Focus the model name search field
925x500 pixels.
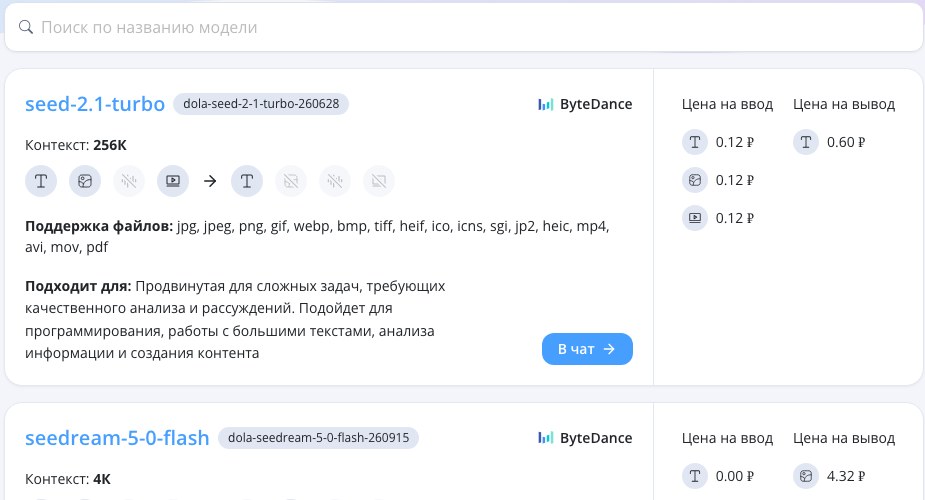pyautogui.click(x=463, y=27)
